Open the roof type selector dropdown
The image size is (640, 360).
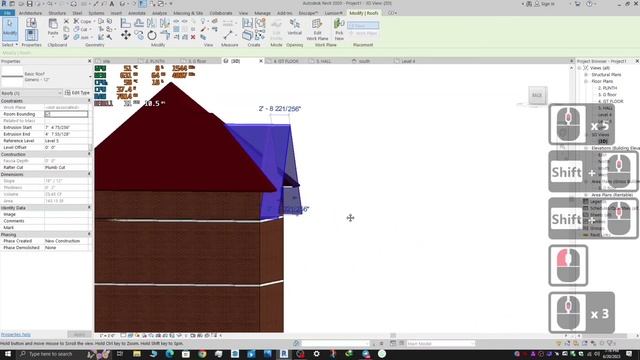point(90,76)
